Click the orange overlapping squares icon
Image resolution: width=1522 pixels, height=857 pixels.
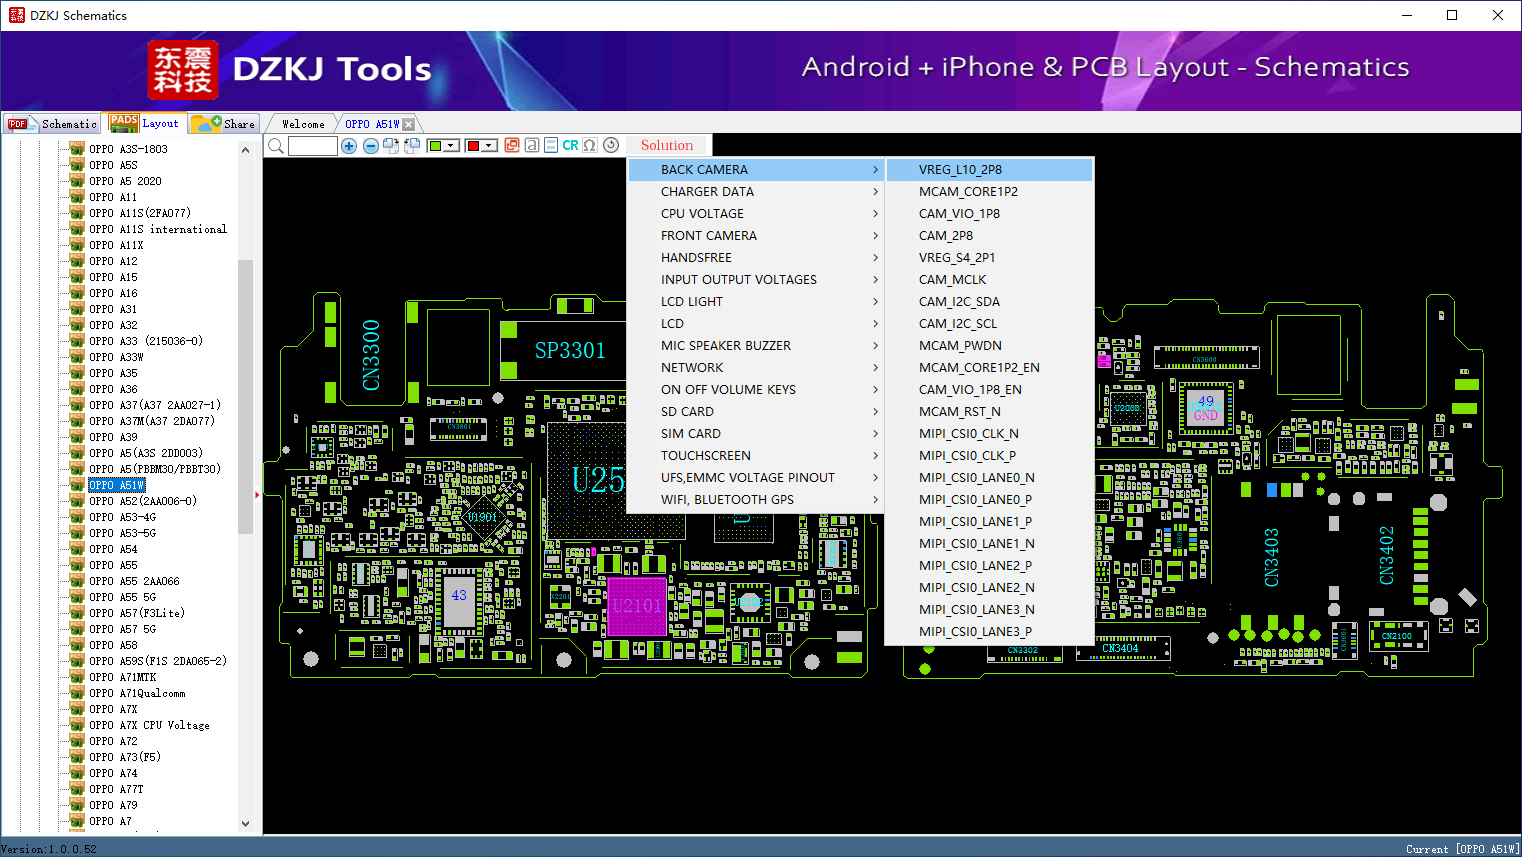click(x=512, y=146)
